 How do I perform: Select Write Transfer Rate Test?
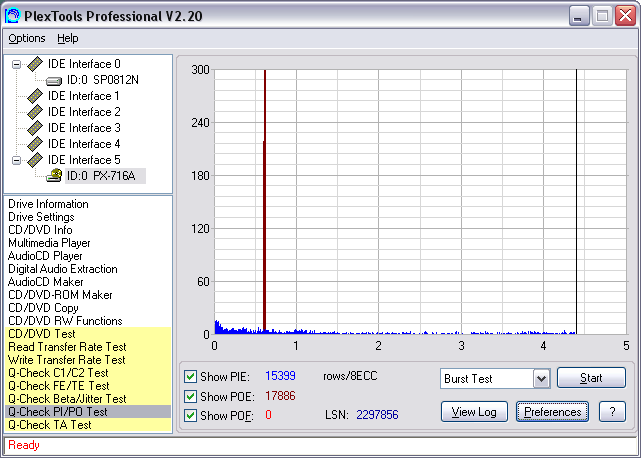pyautogui.click(x=88, y=360)
